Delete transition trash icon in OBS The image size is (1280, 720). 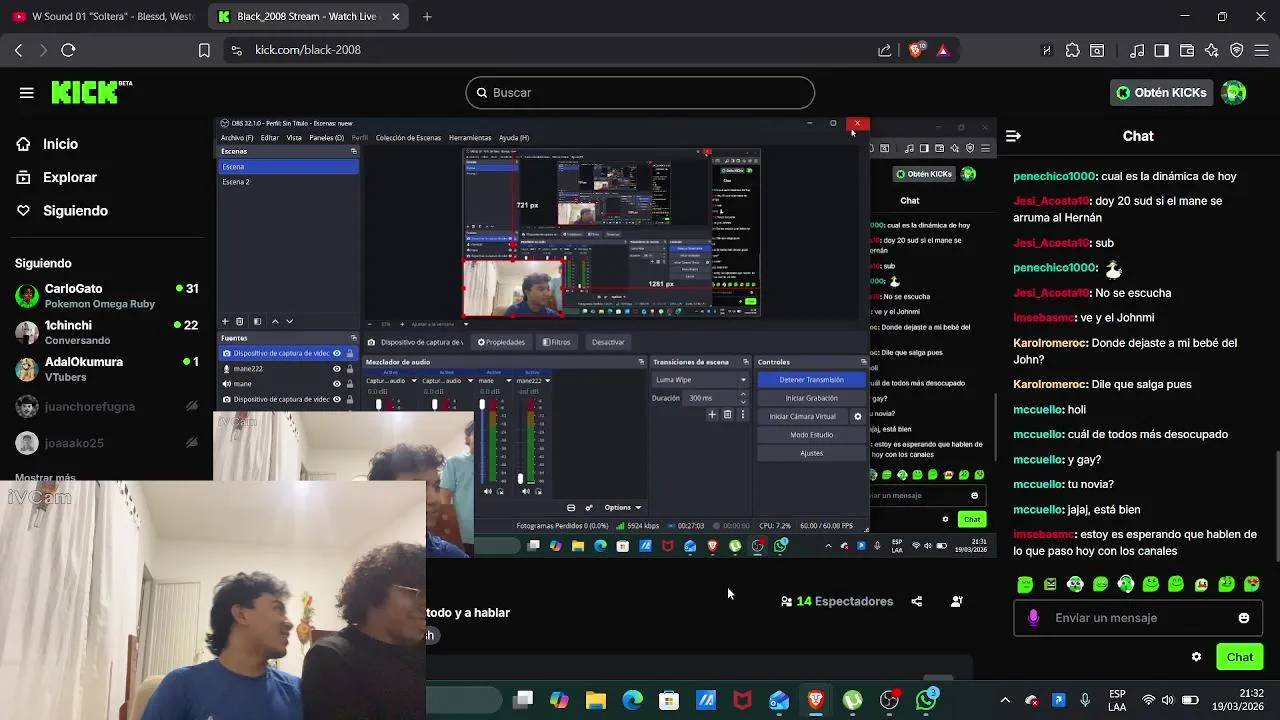(x=727, y=414)
